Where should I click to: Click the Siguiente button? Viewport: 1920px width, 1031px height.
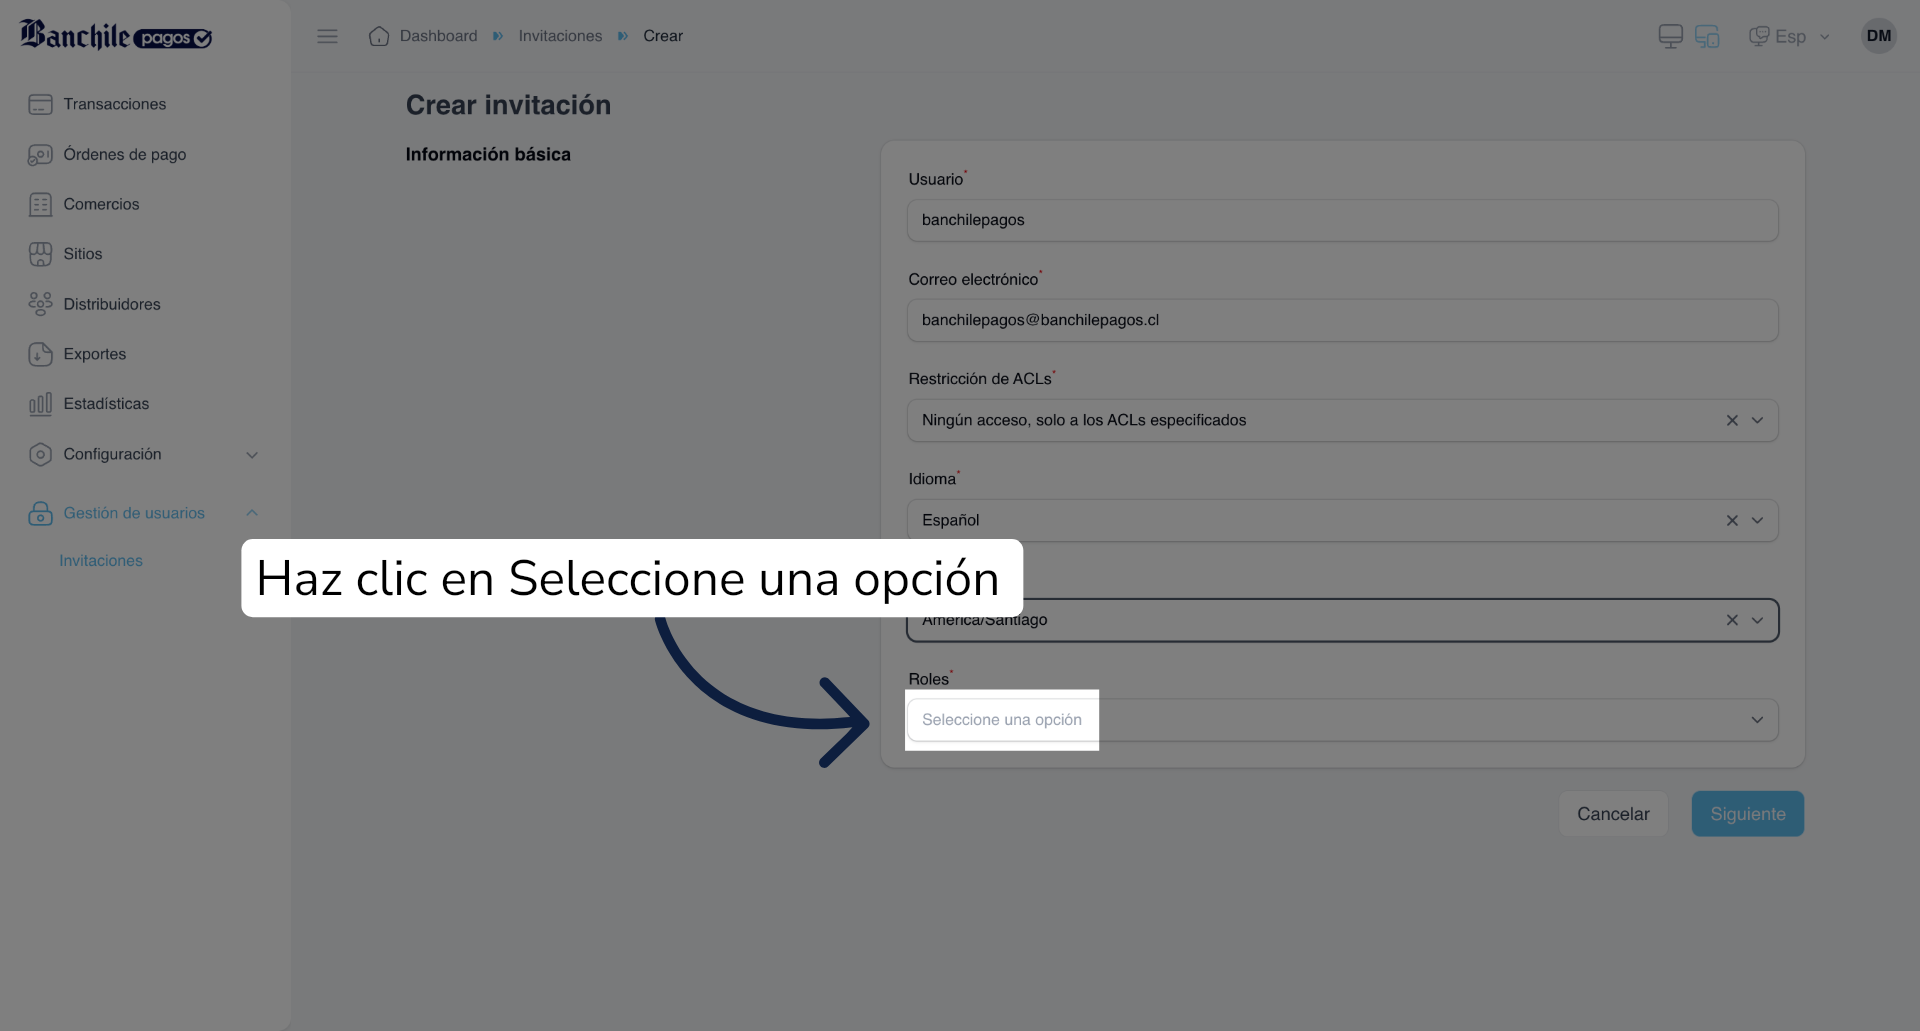click(1747, 814)
